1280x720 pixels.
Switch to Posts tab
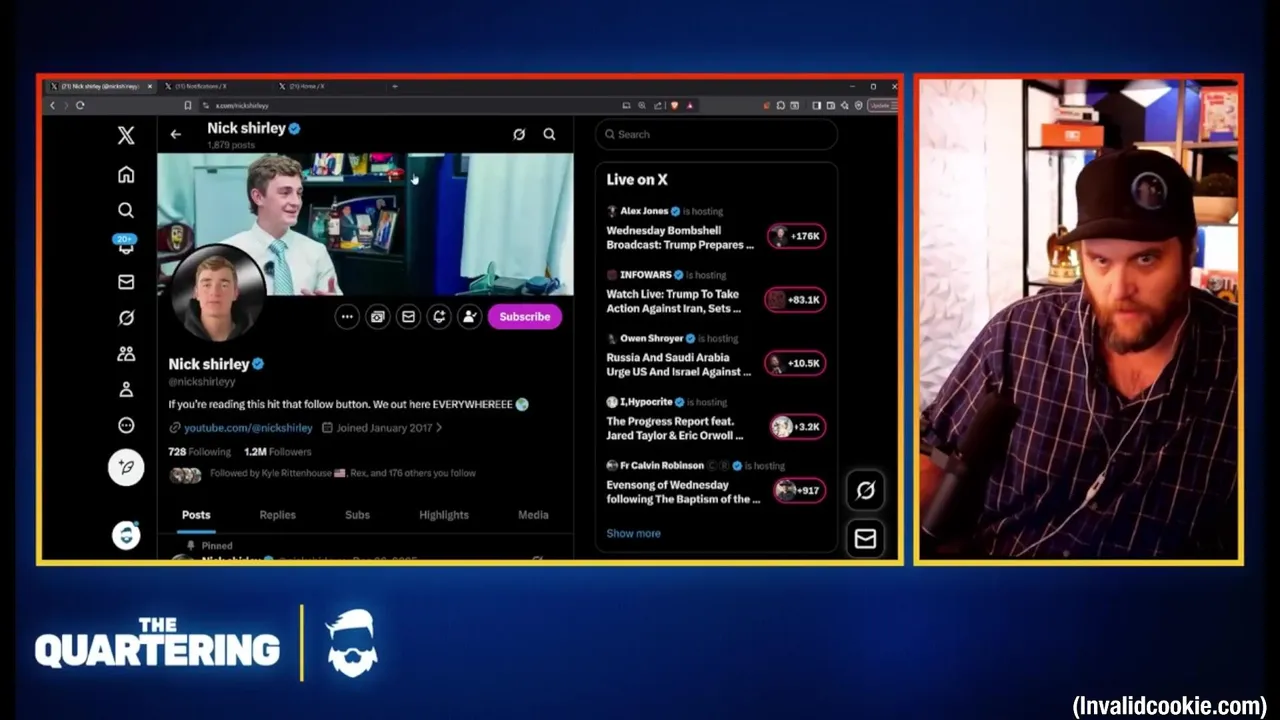point(196,515)
